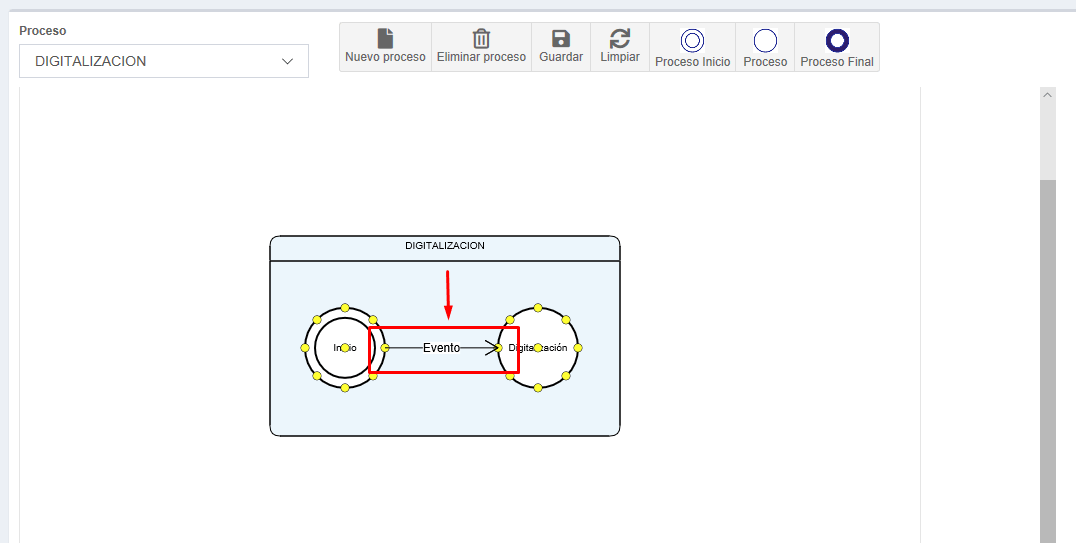Click the scrollbar up arrow
Image resolution: width=1076 pixels, height=543 pixels.
[x=1048, y=95]
